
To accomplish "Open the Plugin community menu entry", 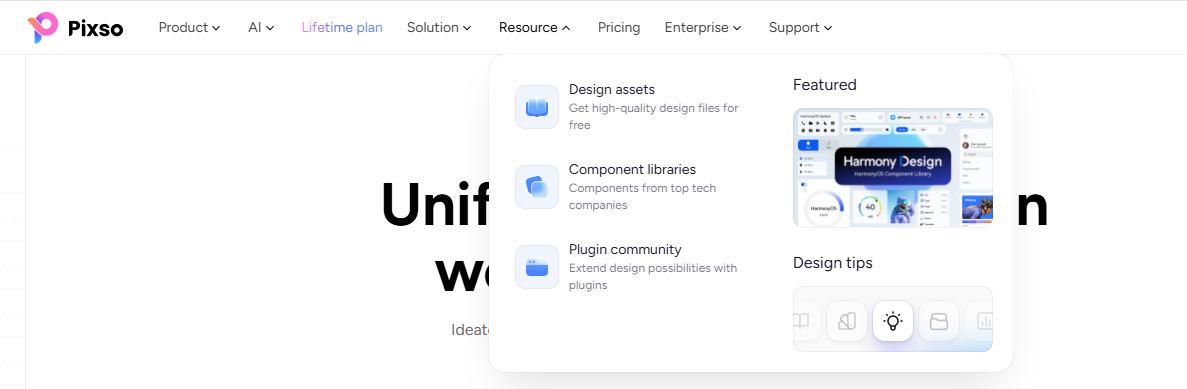I will coord(628,267).
